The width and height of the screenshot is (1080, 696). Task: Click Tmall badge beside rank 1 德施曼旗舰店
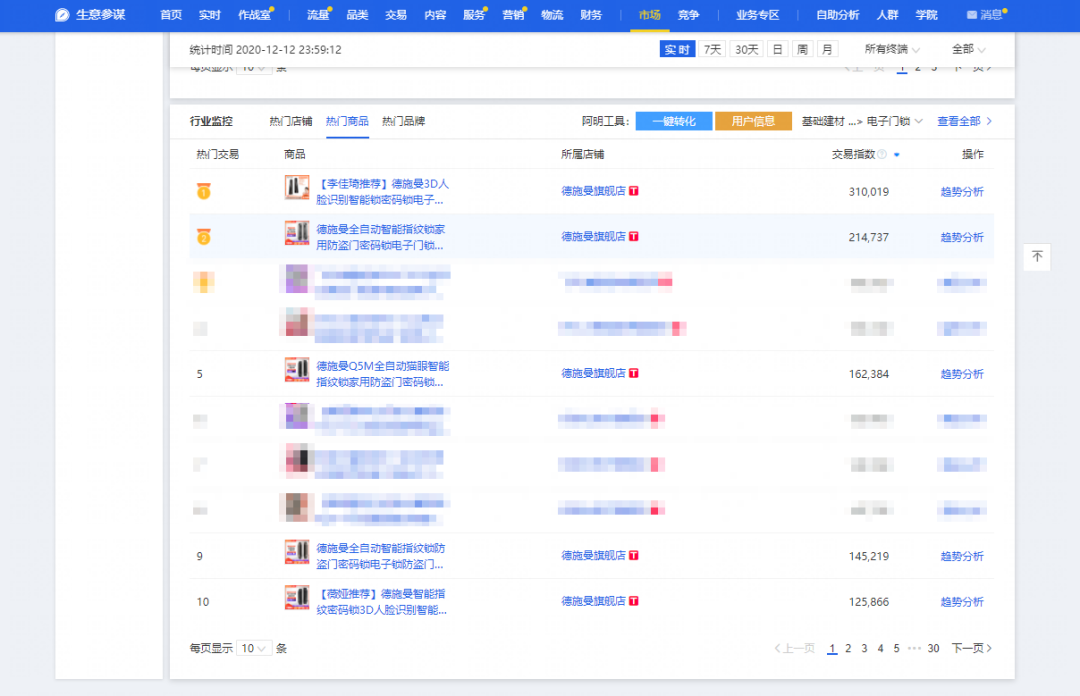tap(634, 191)
